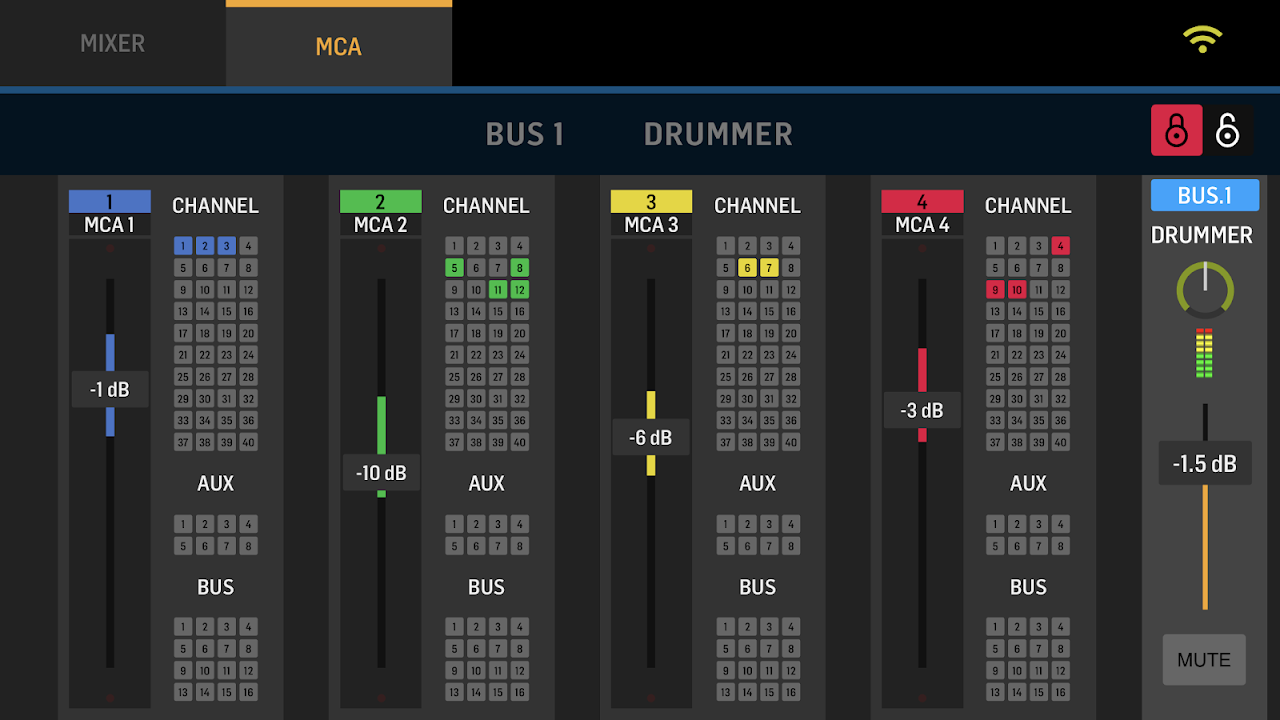Assign channel 13 to MCA 2
Image resolution: width=1280 pixels, height=720 pixels.
pyautogui.click(x=454, y=311)
